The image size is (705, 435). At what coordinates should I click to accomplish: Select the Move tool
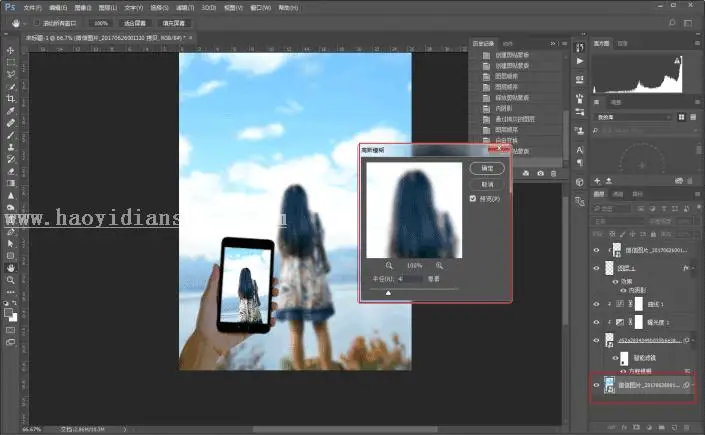pos(10,50)
